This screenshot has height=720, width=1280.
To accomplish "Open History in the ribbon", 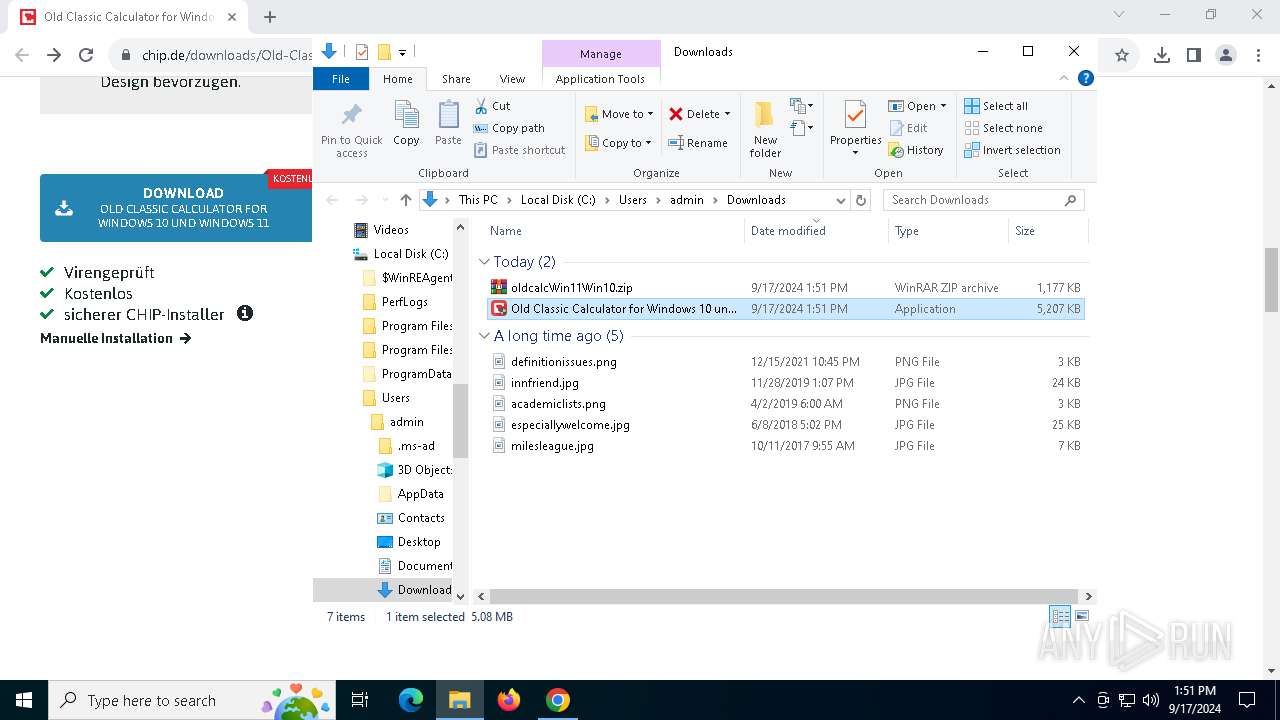I will (x=916, y=150).
